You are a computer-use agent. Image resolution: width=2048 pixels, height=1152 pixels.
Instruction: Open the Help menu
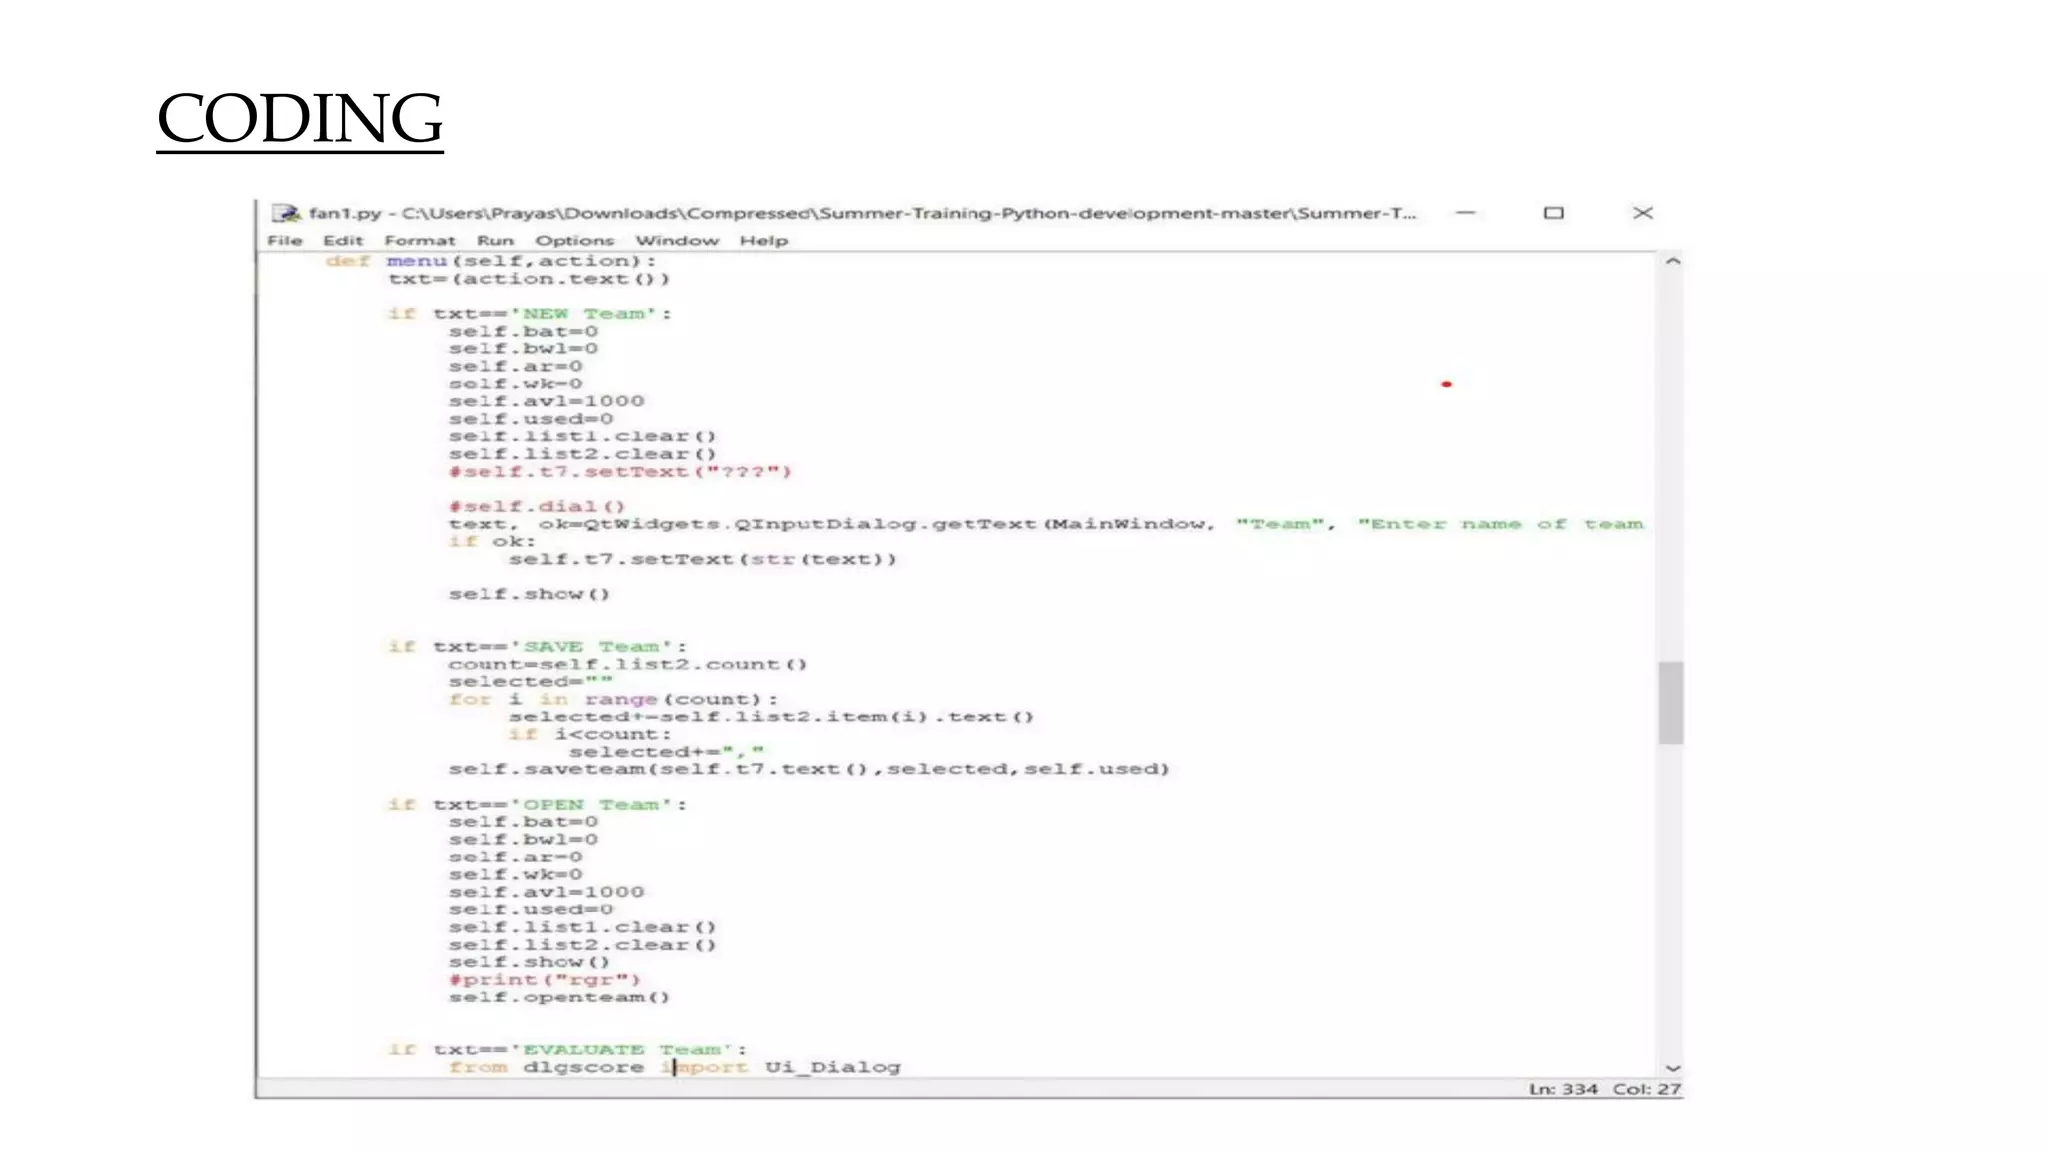[763, 241]
